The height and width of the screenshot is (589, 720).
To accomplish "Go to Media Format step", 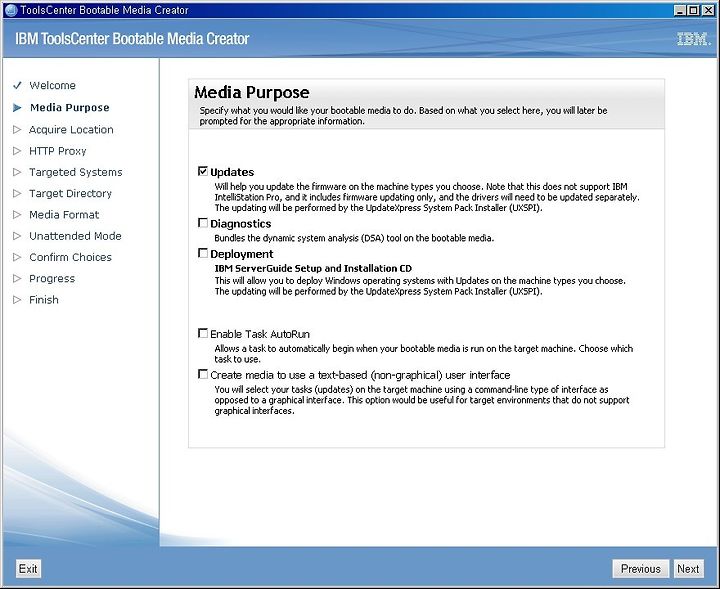I will (x=64, y=214).
